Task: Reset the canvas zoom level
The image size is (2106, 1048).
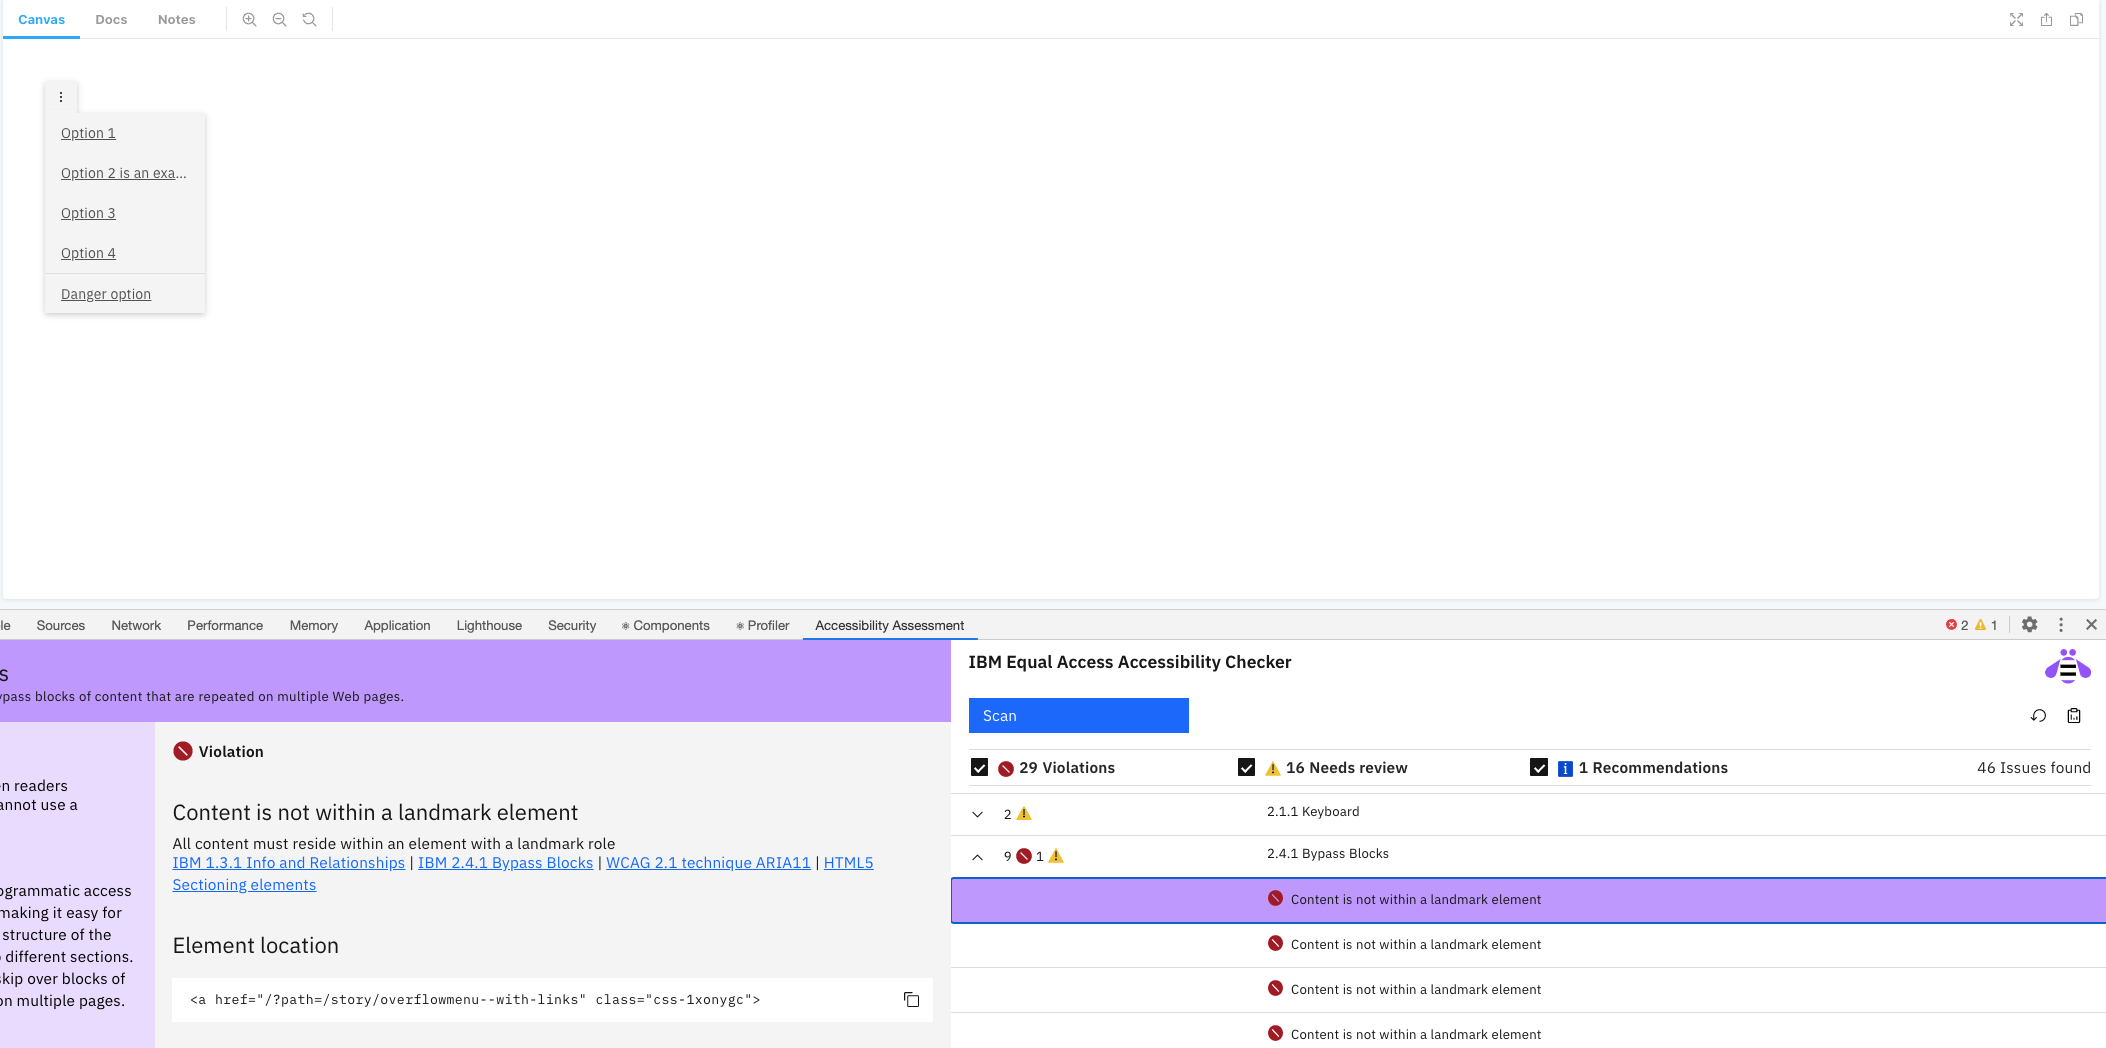Action: (x=309, y=18)
